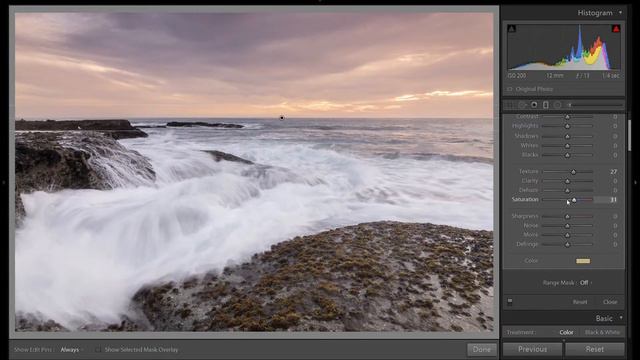640x360 pixels.
Task: Toggle the shadow clipping indicator in histogram
Action: click(511, 29)
